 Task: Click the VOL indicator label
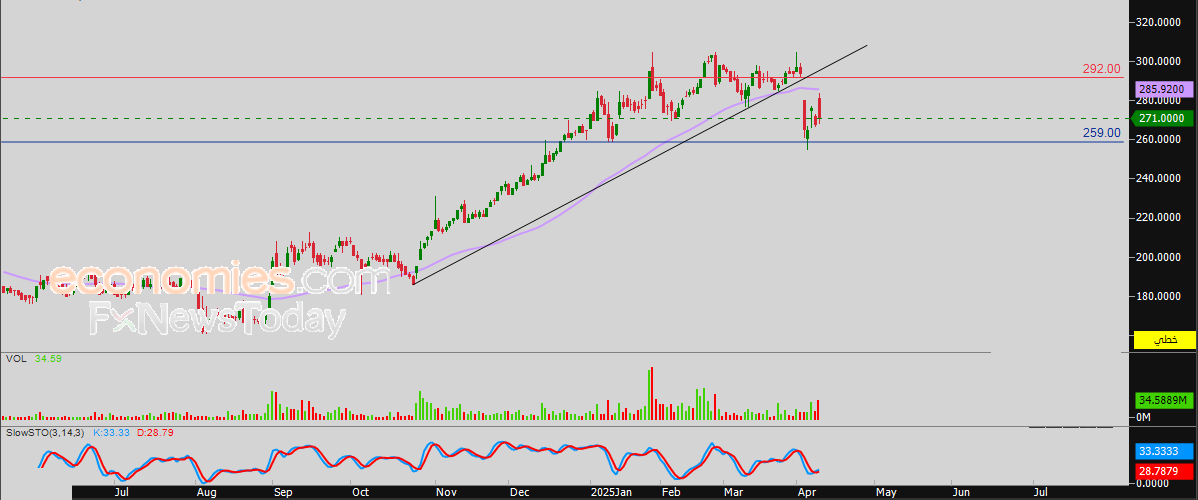(x=15, y=359)
